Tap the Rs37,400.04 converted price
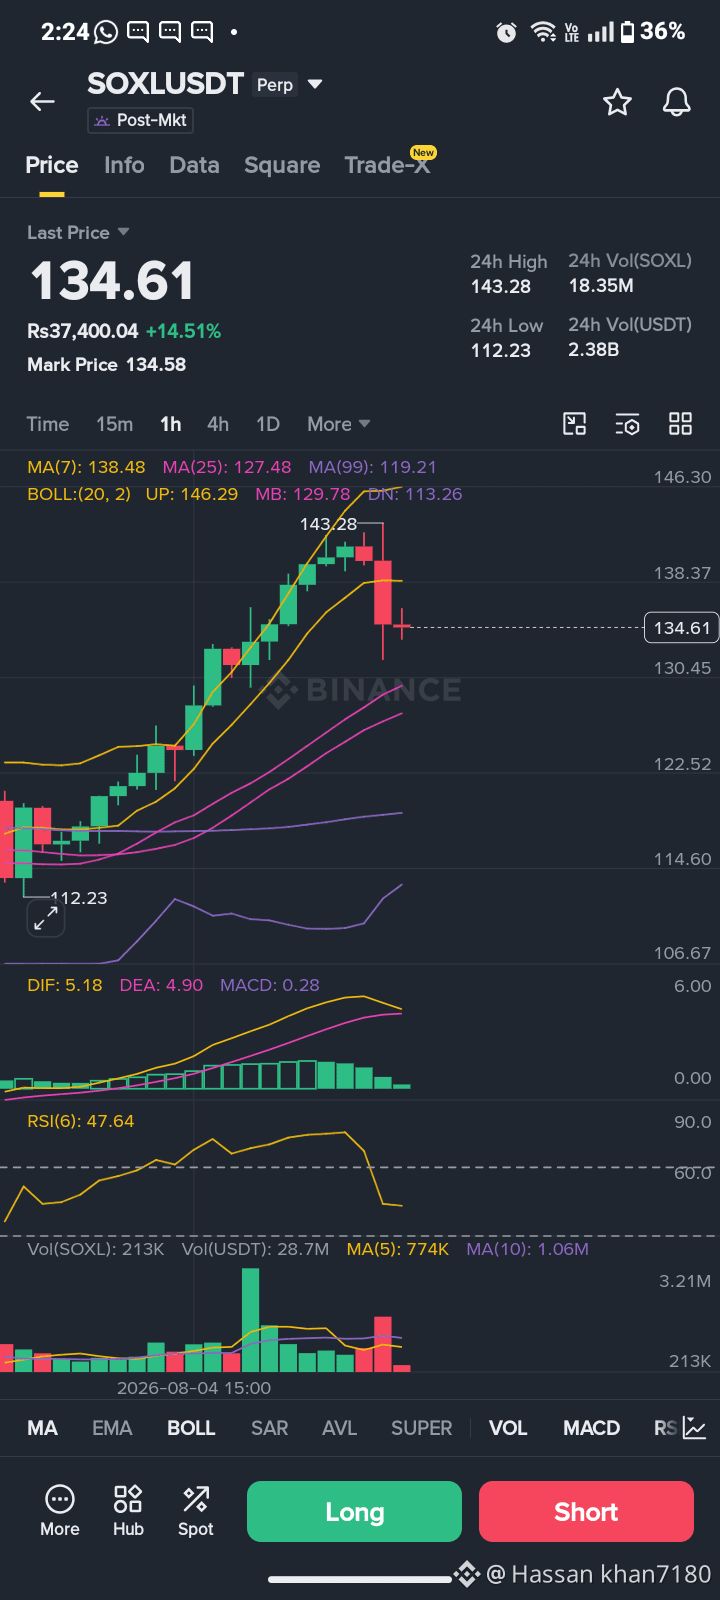Screen dimensions: 720x1600 pyautogui.click(x=83, y=331)
